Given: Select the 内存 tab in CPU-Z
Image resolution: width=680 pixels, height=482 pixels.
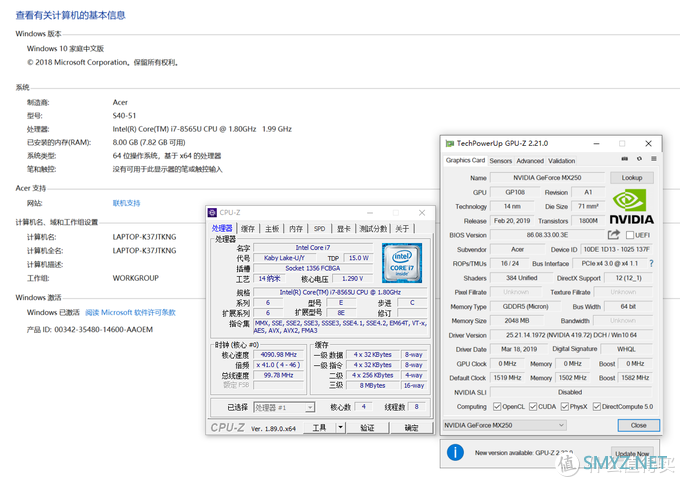Looking at the screenshot, I should click(x=296, y=229).
